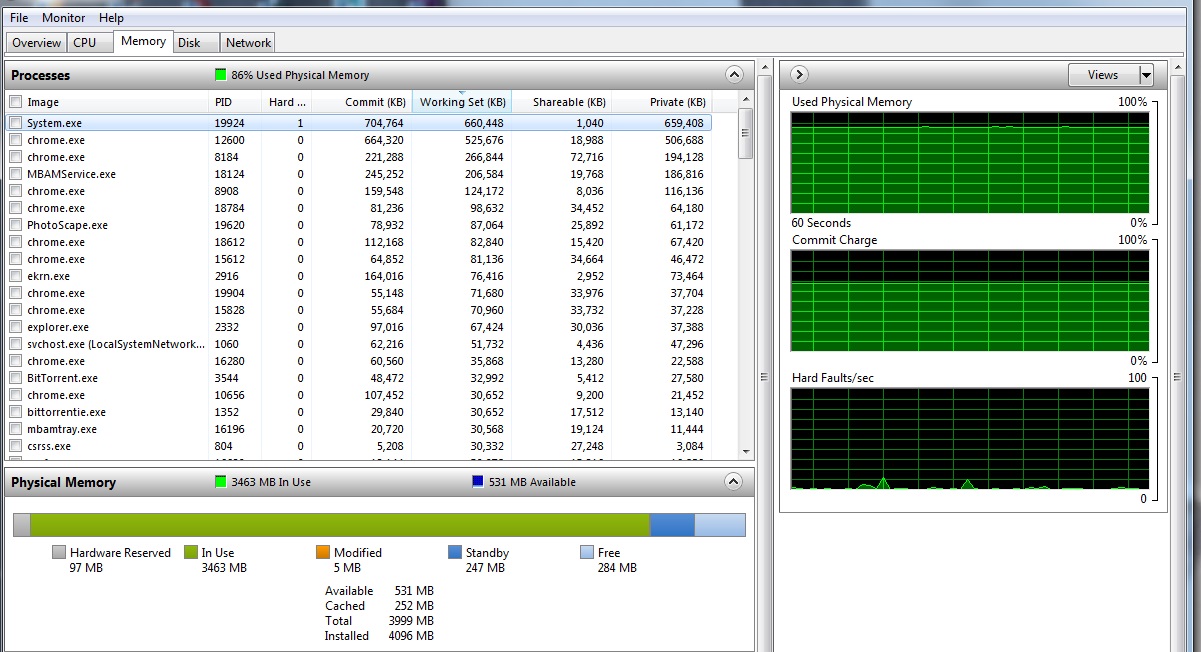Select the MBAMService.exe row name
Screen dimensions: 1201x652
click(71, 174)
